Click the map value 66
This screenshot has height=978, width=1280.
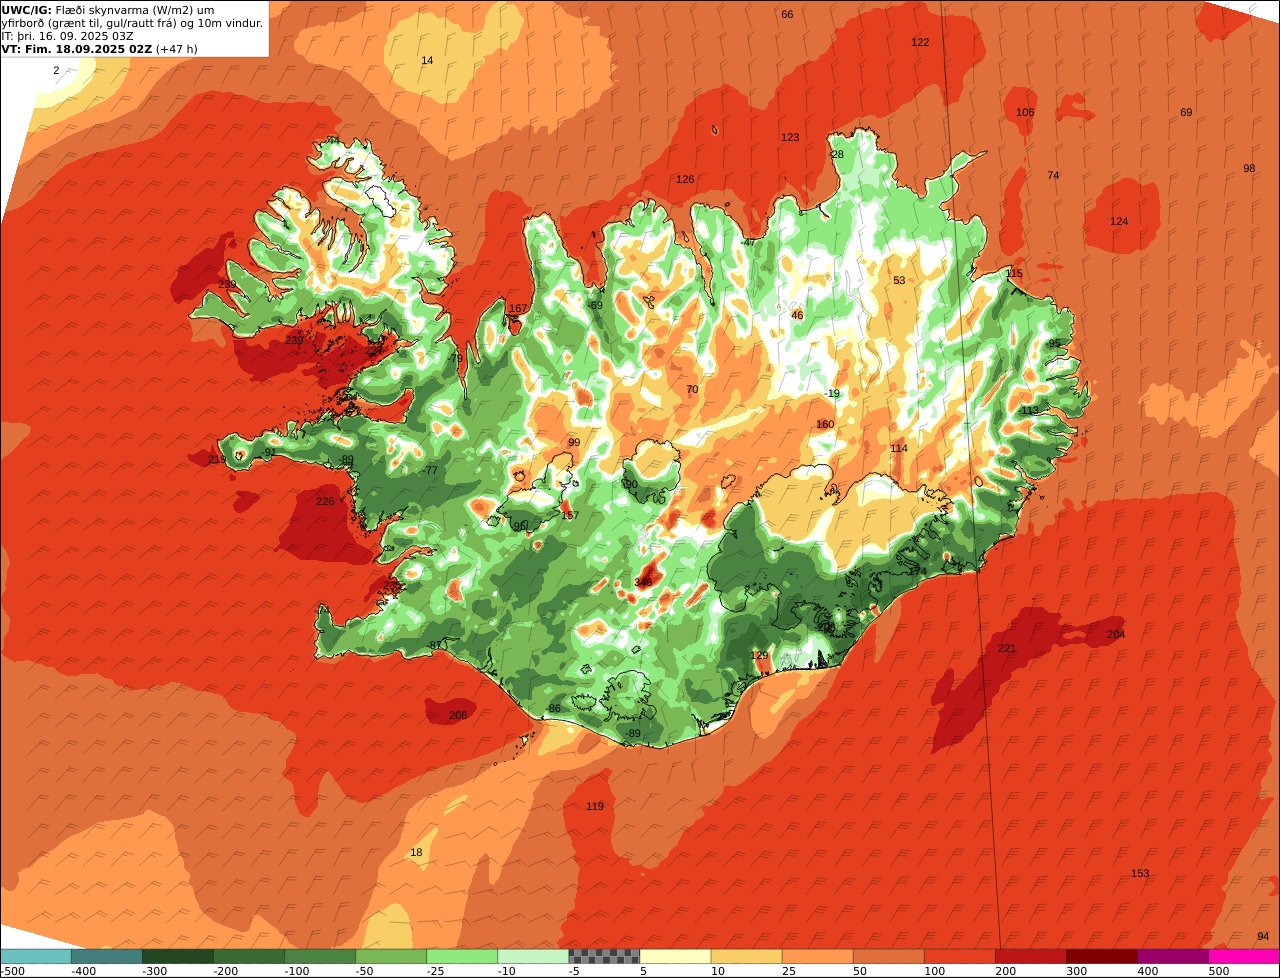(x=787, y=14)
